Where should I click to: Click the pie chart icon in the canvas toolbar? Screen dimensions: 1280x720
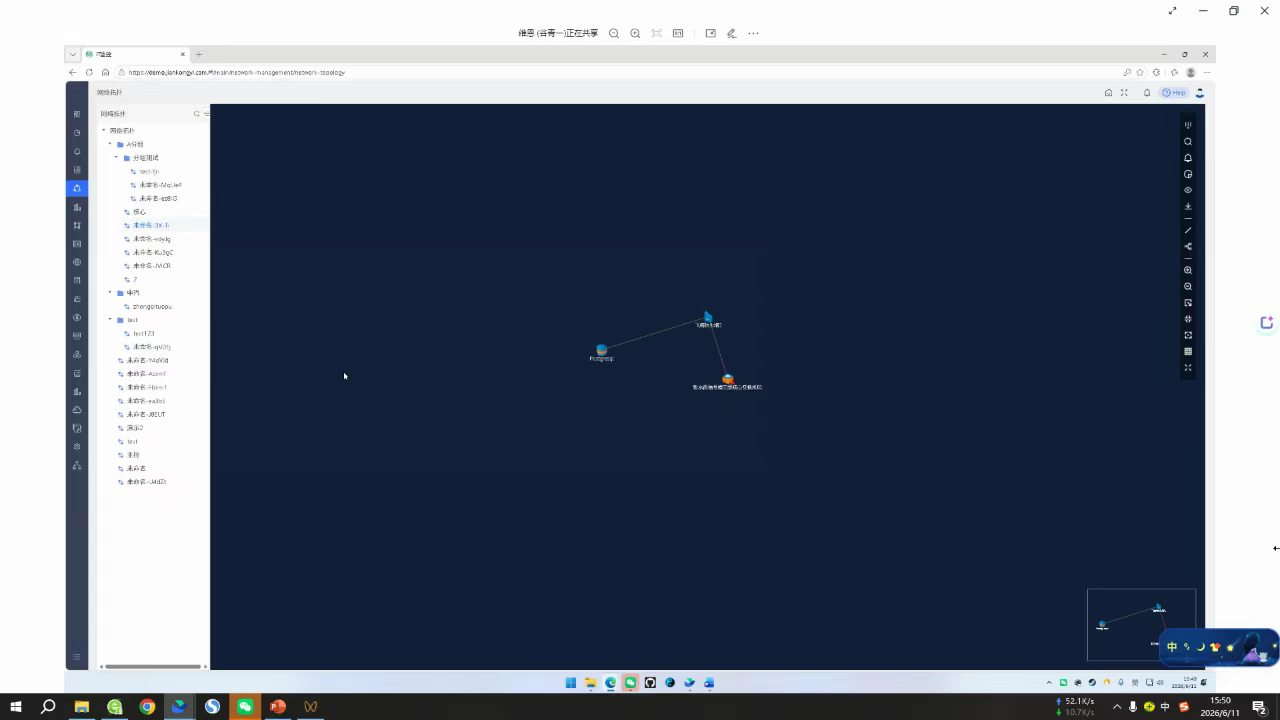click(x=1188, y=174)
